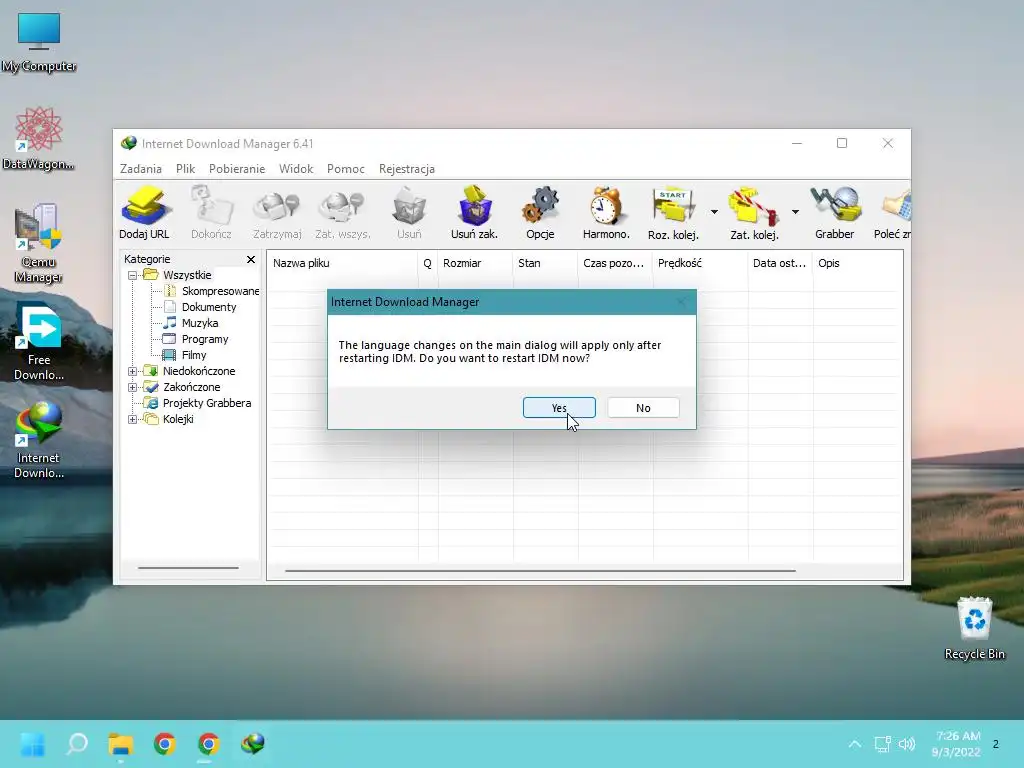Screen dimensions: 1024x768
Task: Open the Recycle Bin desktop icon
Action: coord(974,628)
